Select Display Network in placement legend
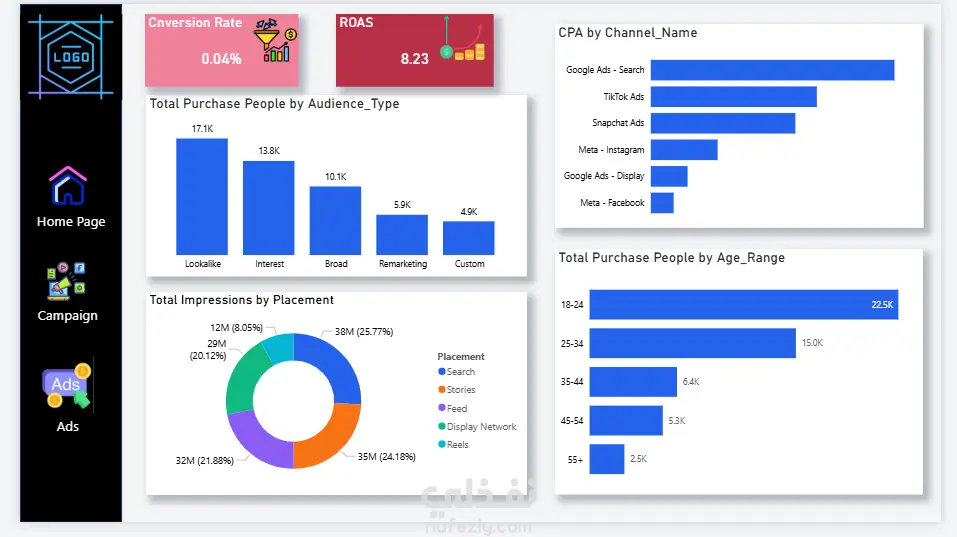Screen dimensions: 957x537 481,427
